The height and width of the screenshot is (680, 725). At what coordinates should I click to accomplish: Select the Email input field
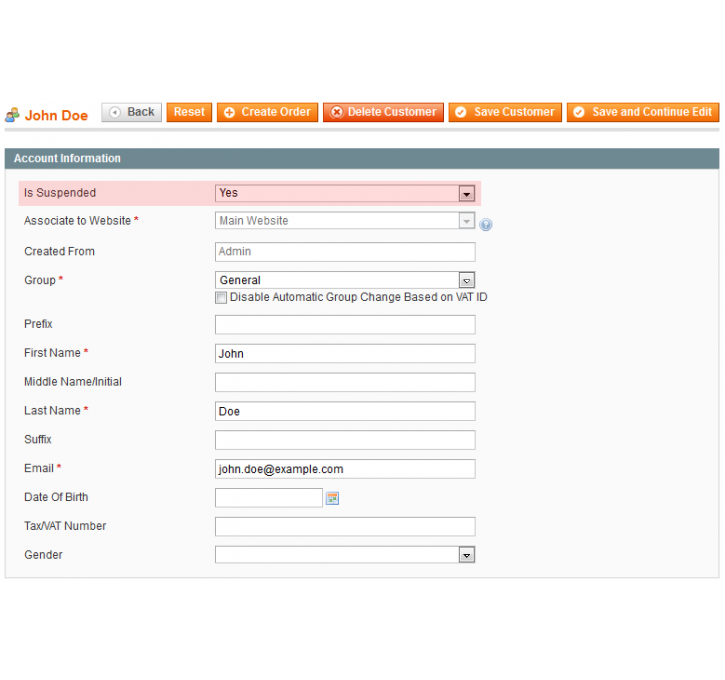[x=345, y=469]
